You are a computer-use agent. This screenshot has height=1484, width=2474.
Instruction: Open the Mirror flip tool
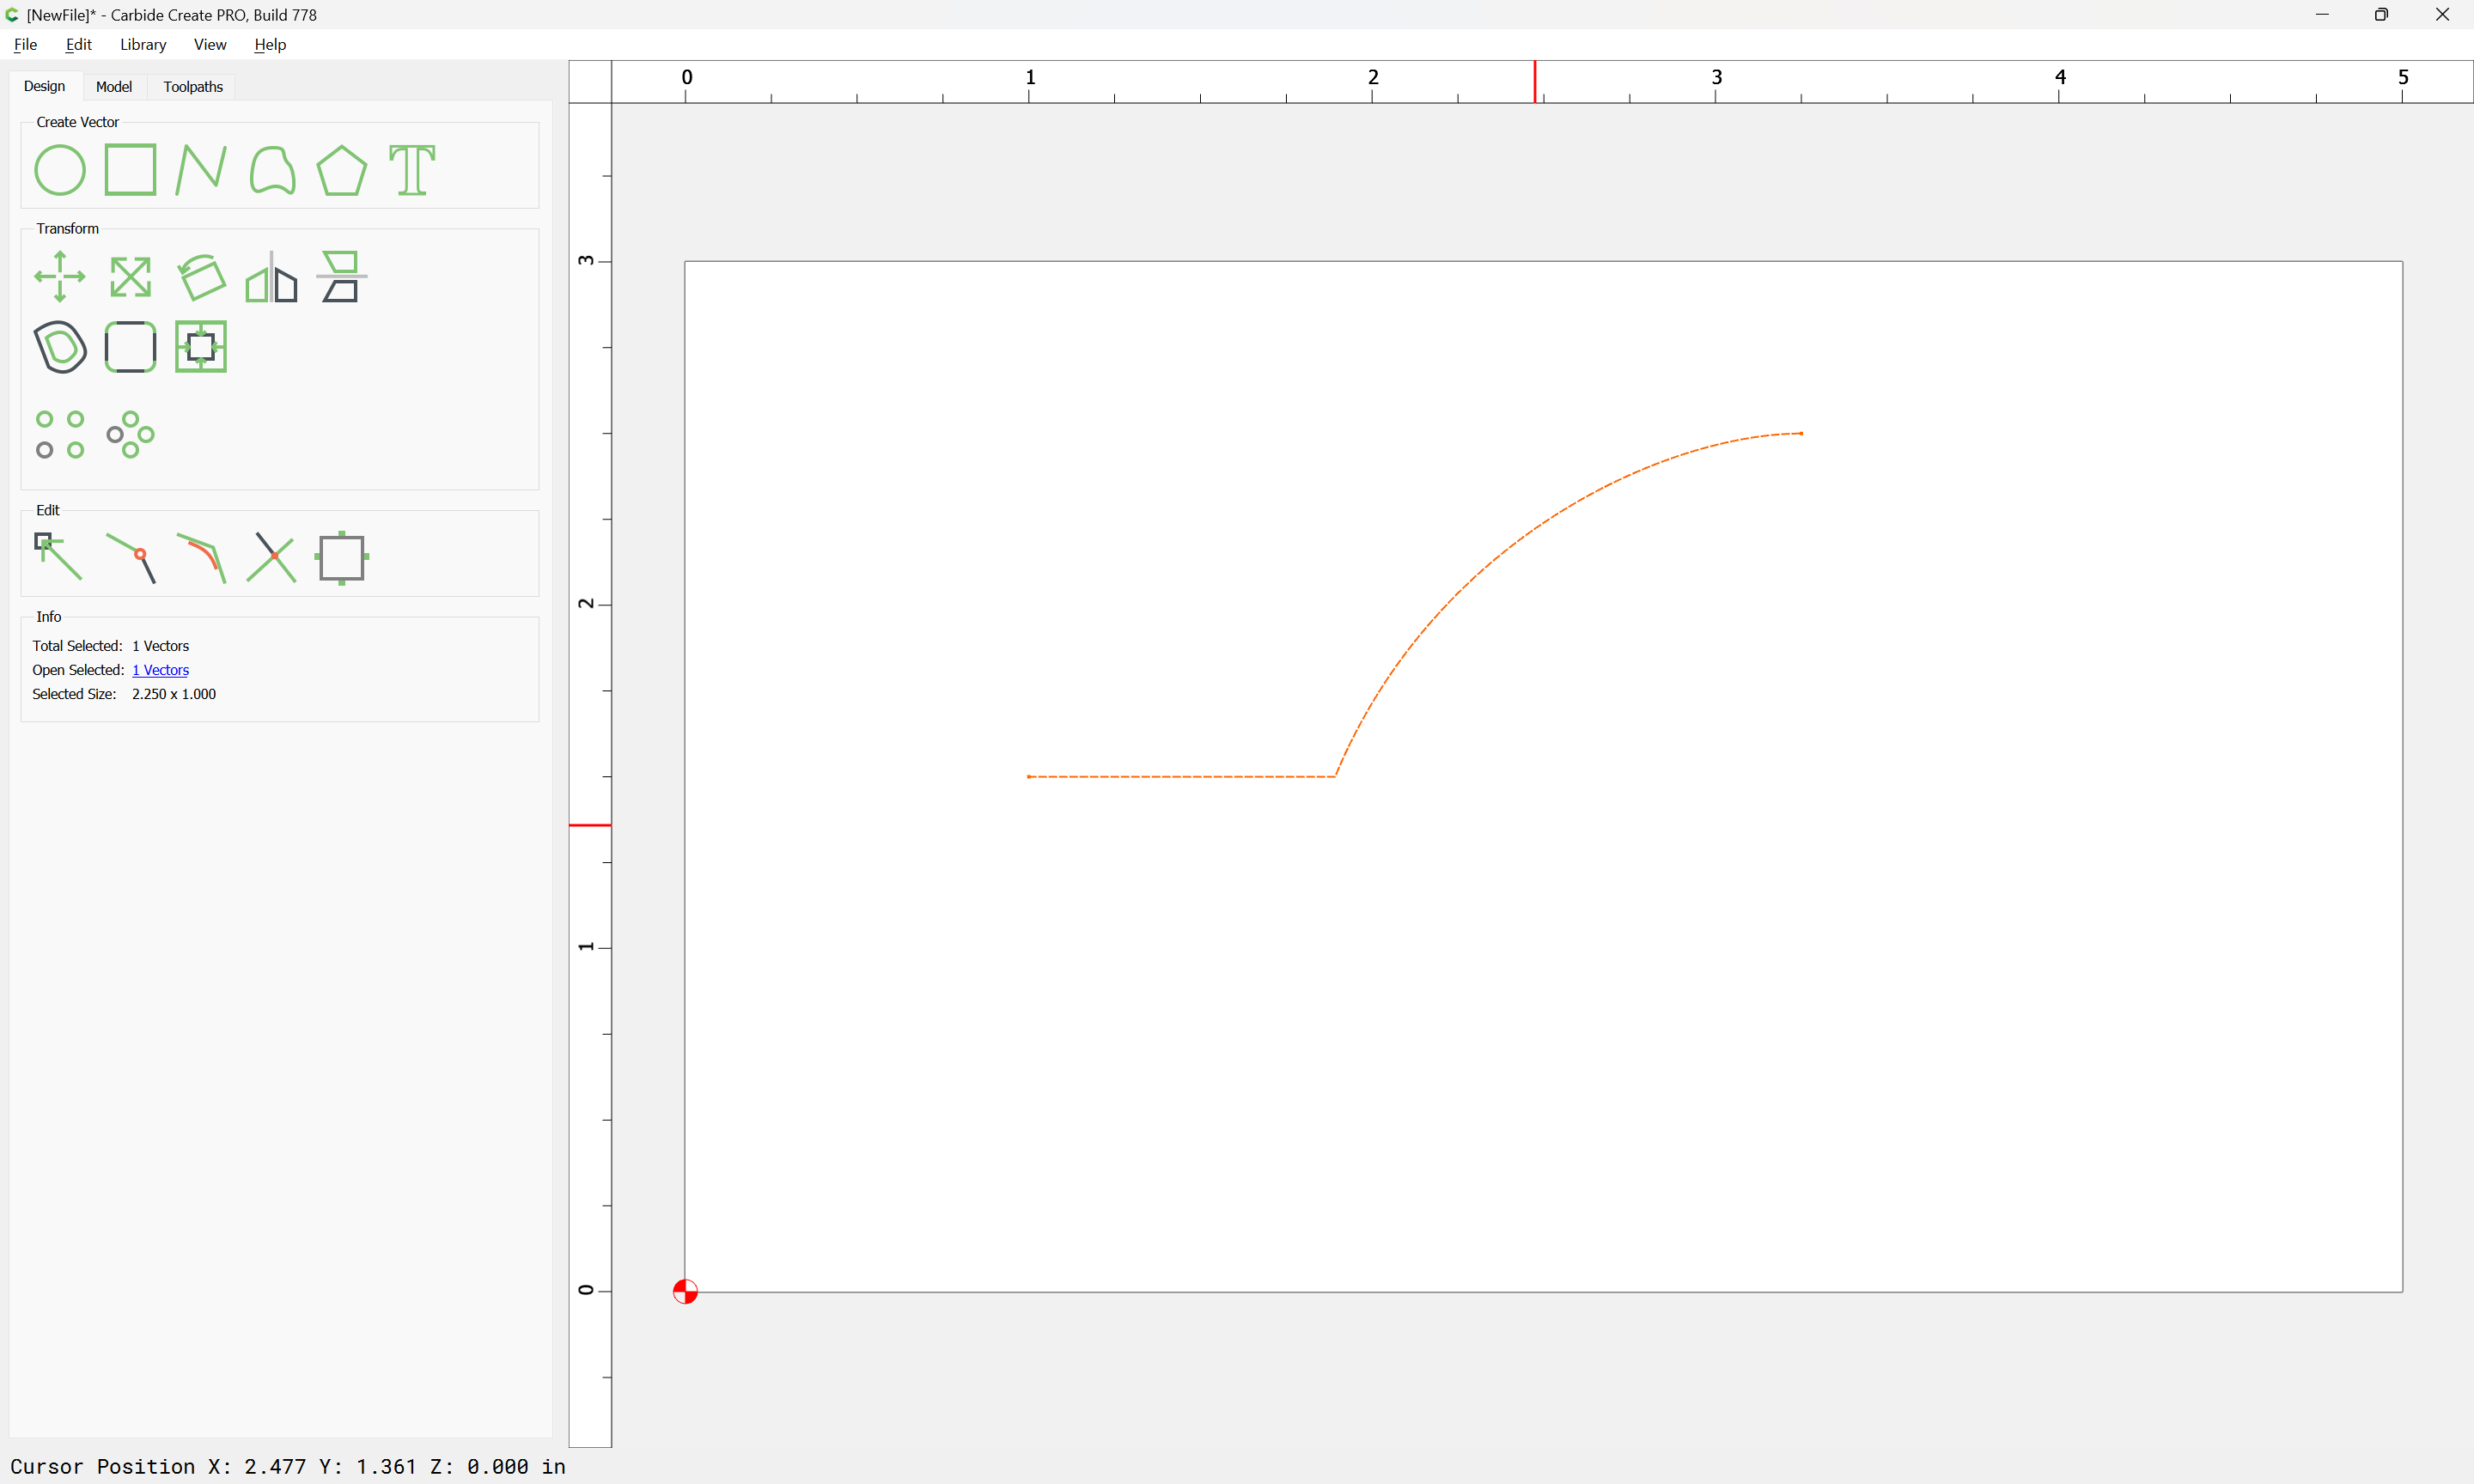point(272,277)
